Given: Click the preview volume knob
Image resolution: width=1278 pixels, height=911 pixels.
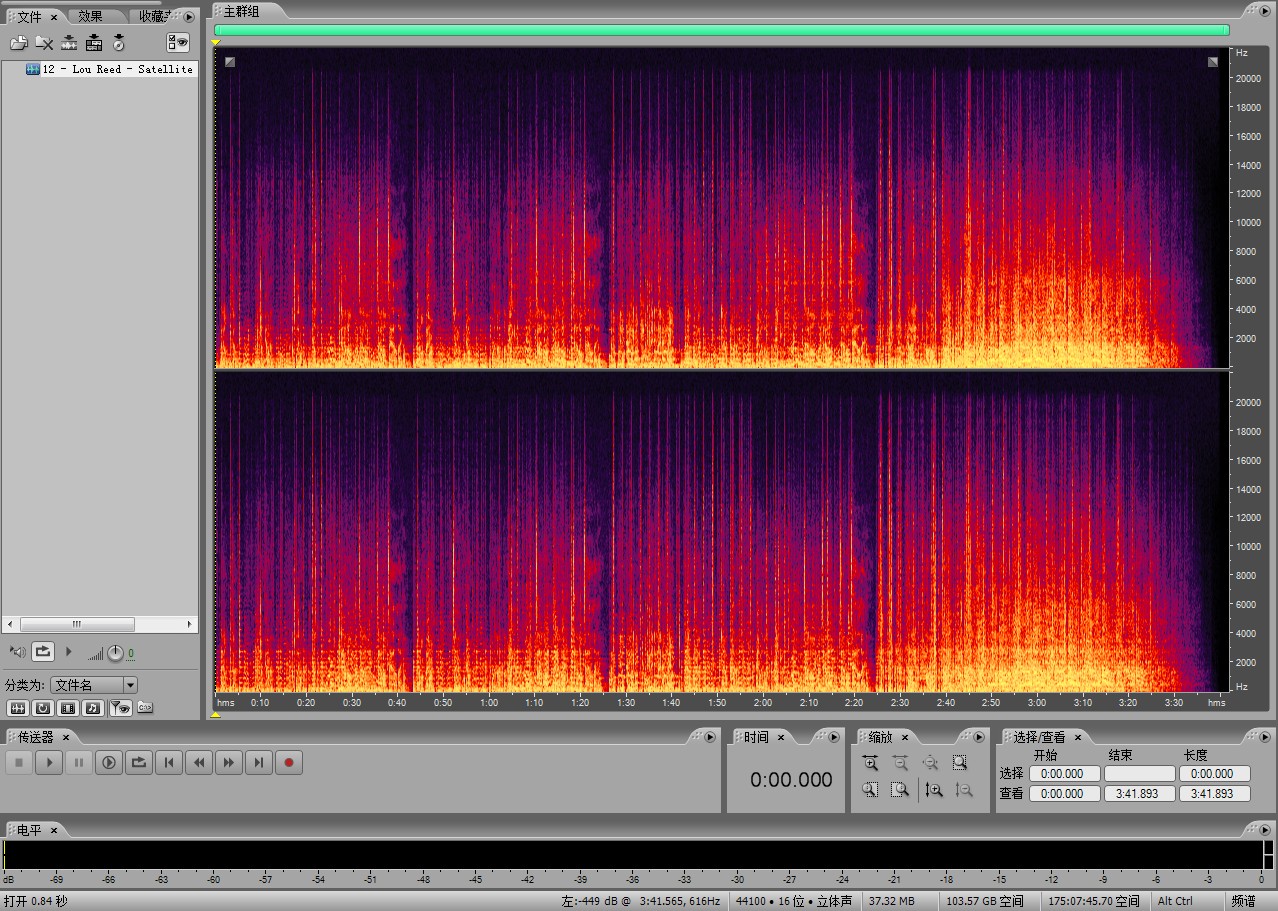Looking at the screenshot, I should (x=115, y=653).
